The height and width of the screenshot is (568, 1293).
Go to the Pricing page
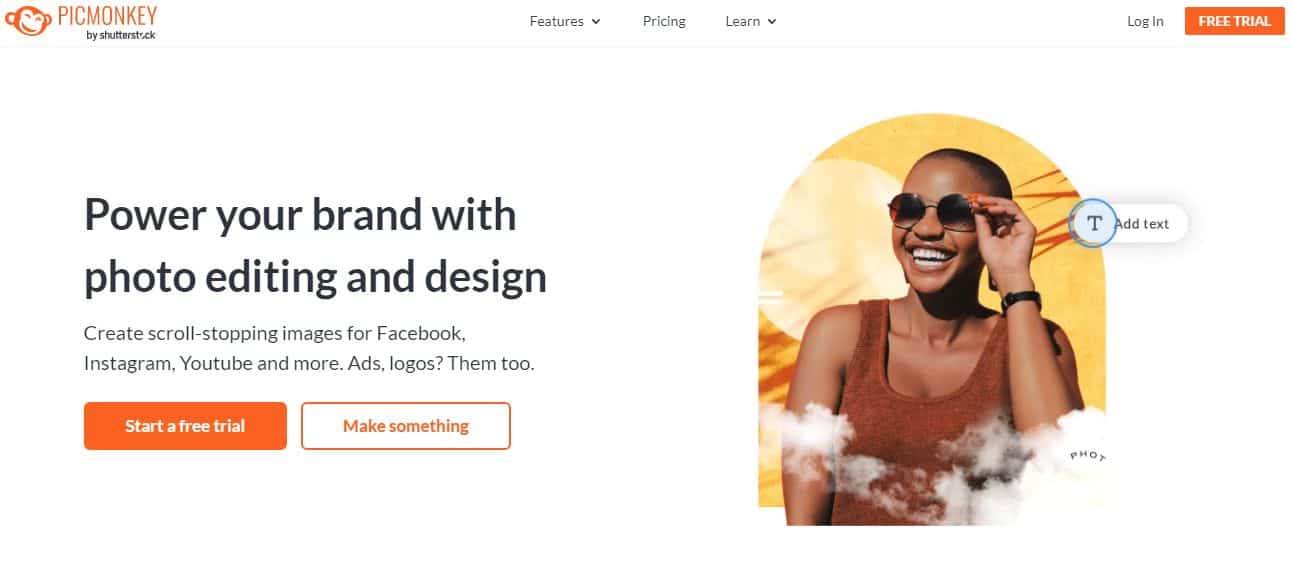point(664,21)
